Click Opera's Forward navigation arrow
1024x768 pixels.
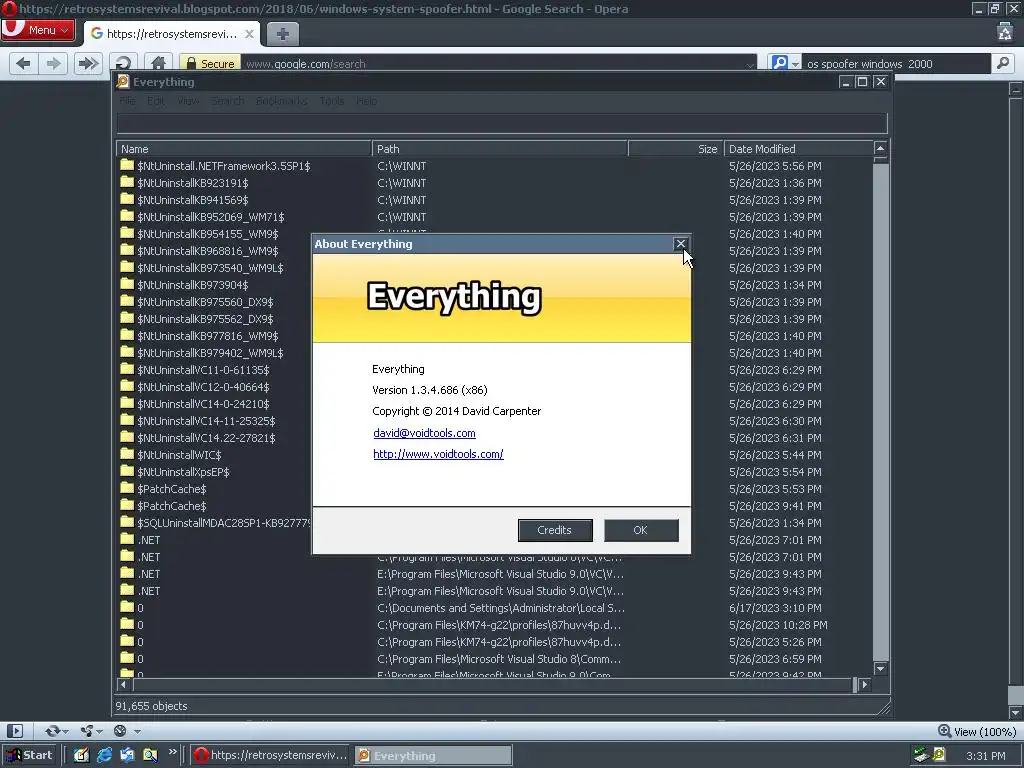(53, 63)
